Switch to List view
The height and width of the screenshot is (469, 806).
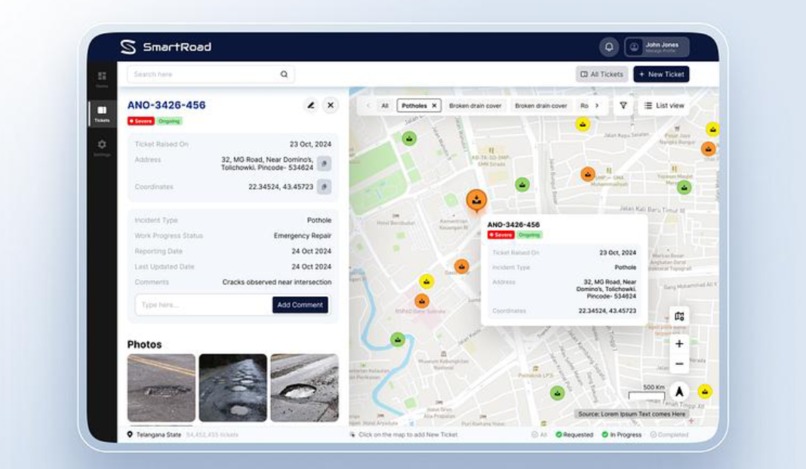point(664,105)
